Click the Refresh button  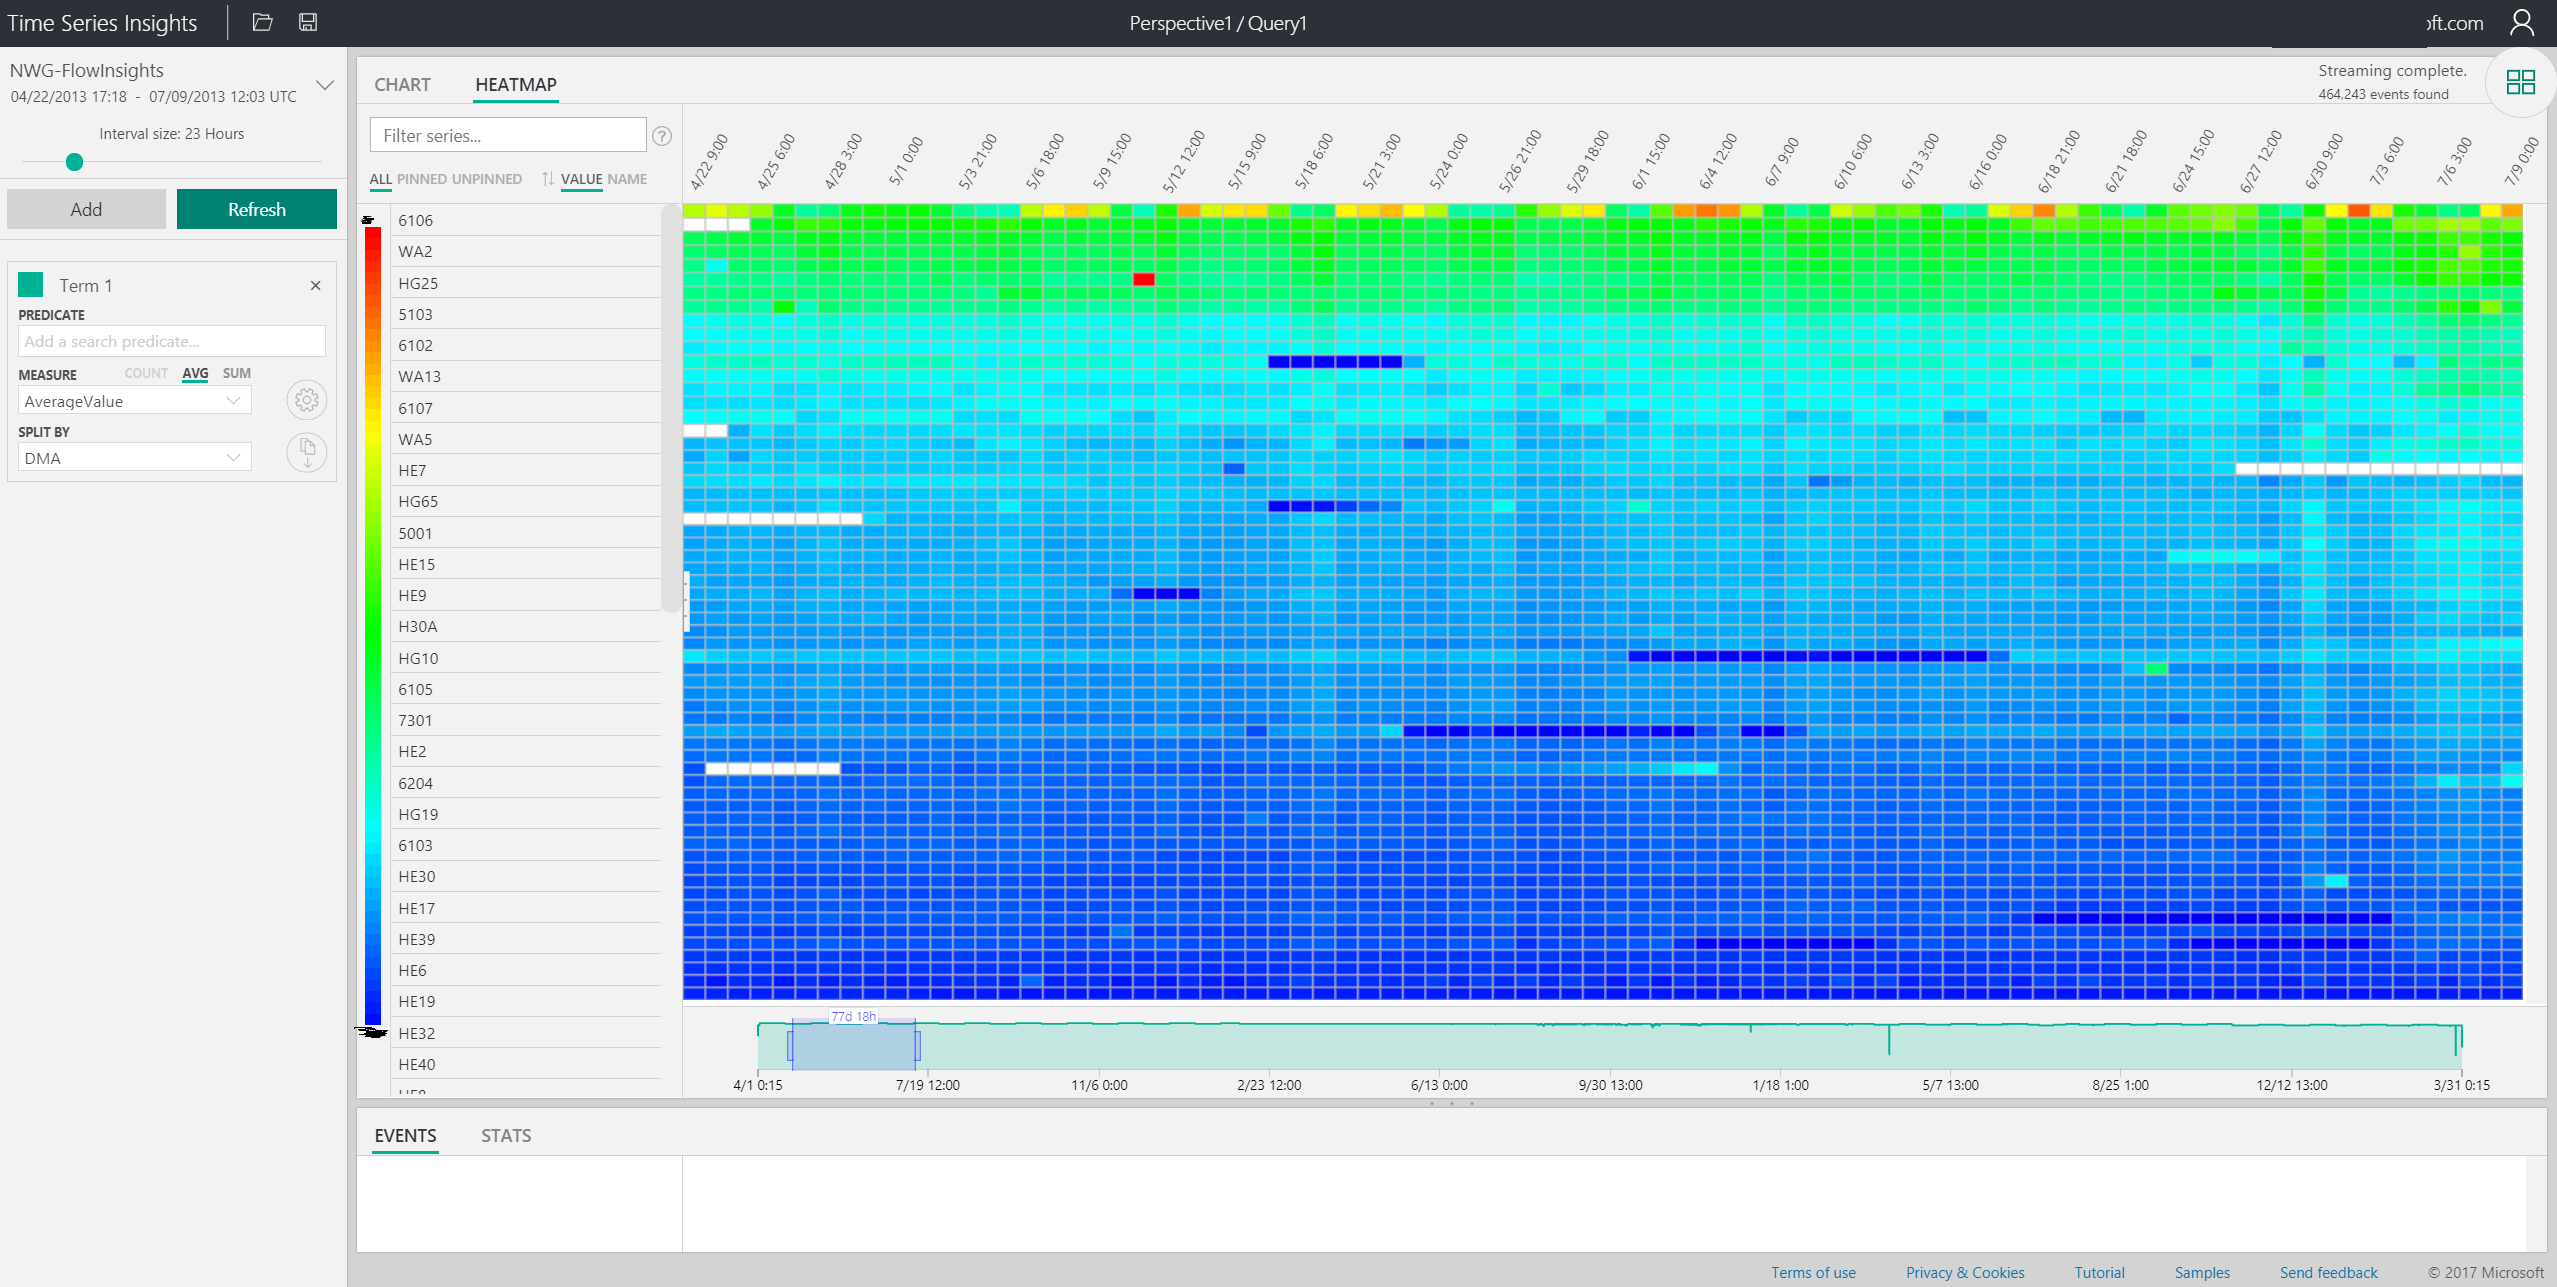[x=257, y=209]
